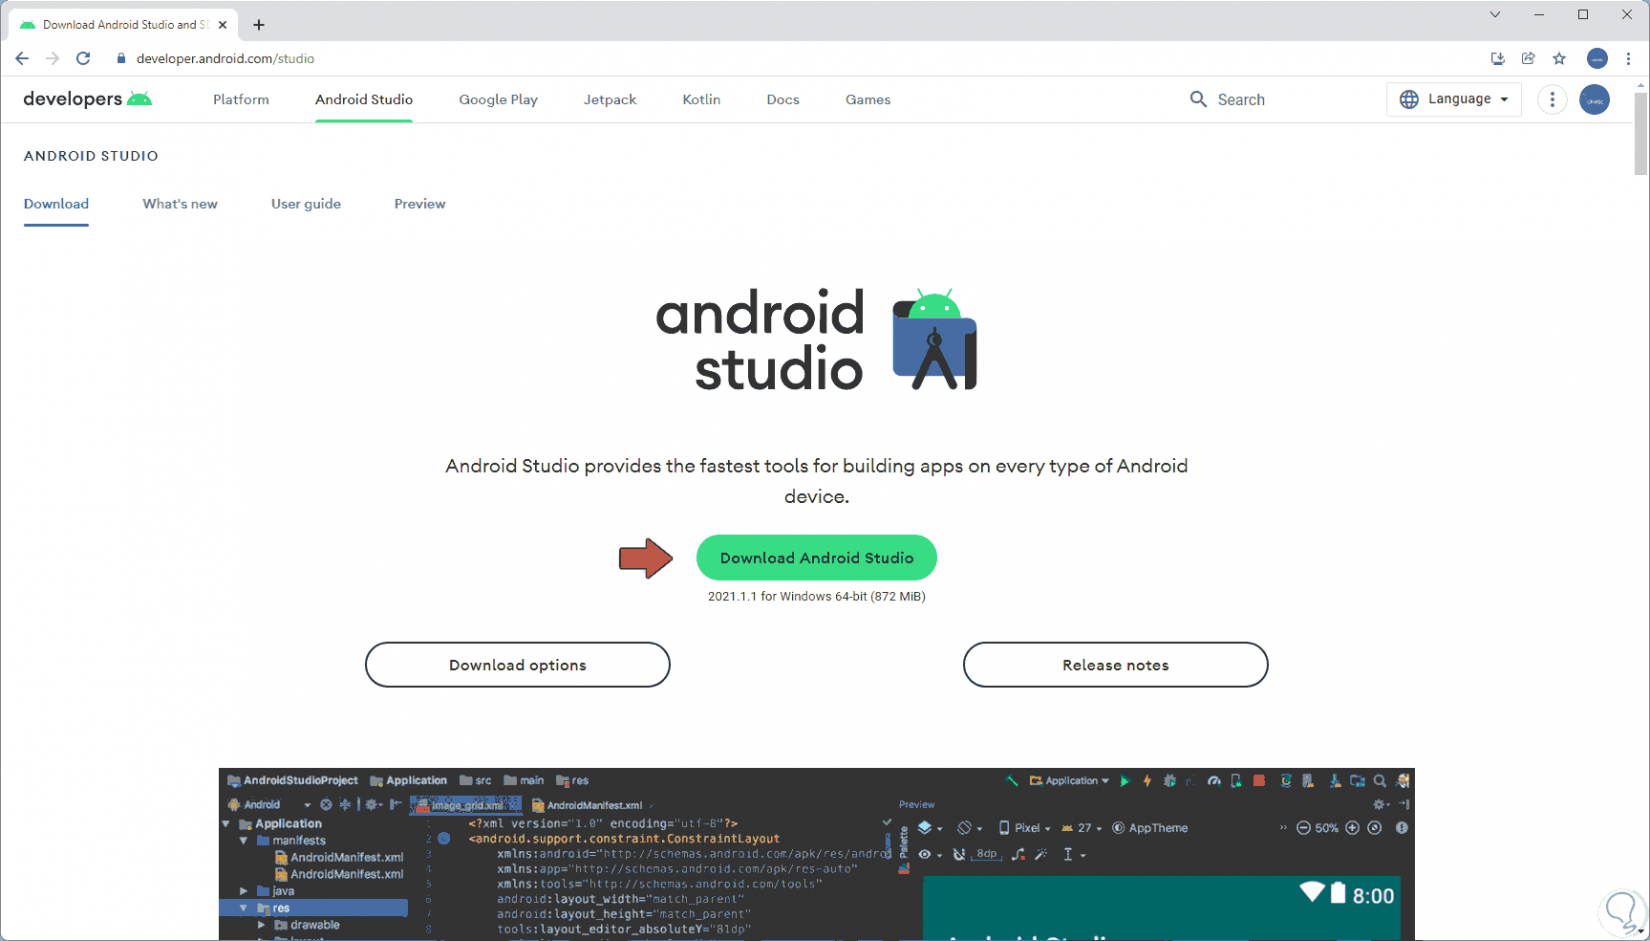
Task: Navigate to Jetpack
Action: [x=610, y=100]
